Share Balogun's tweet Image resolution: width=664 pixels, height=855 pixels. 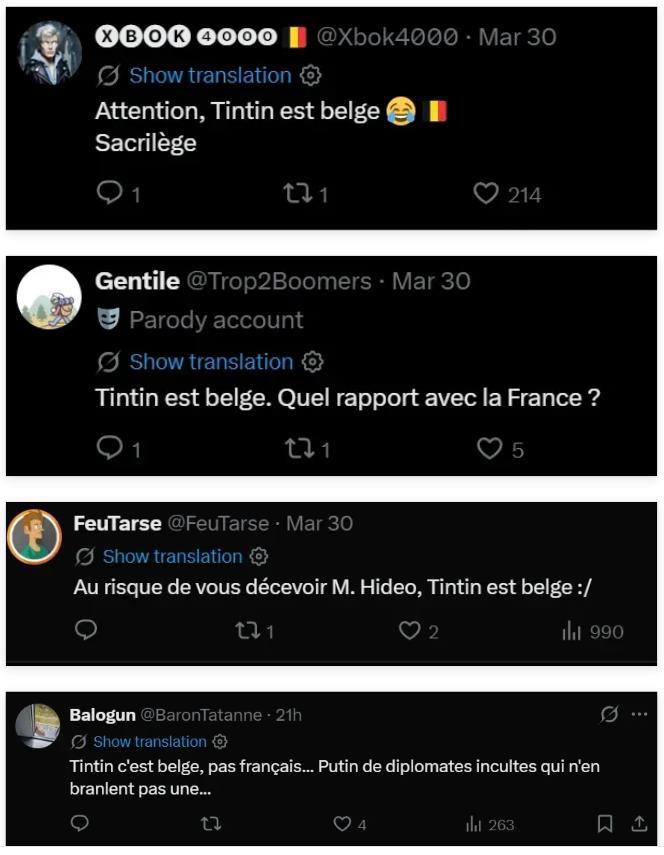pos(639,824)
